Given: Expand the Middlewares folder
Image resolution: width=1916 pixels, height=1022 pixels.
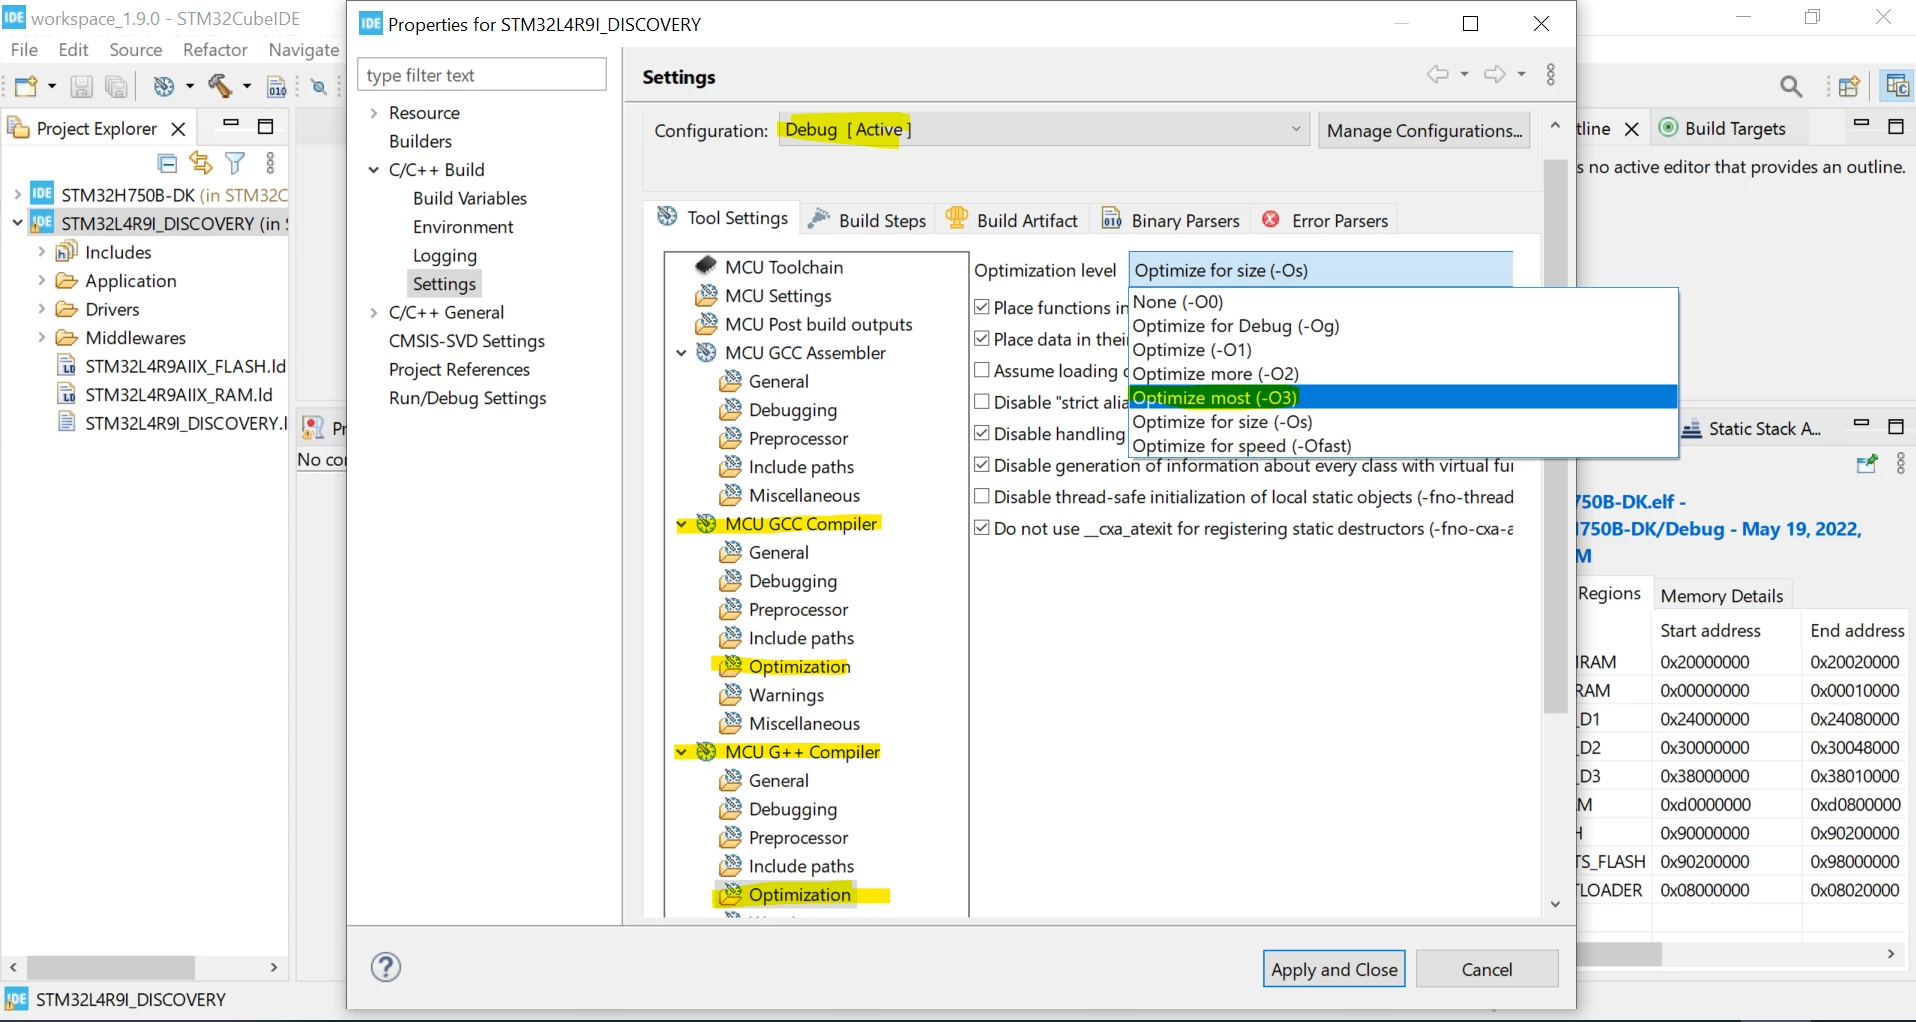Looking at the screenshot, I should click(x=42, y=337).
